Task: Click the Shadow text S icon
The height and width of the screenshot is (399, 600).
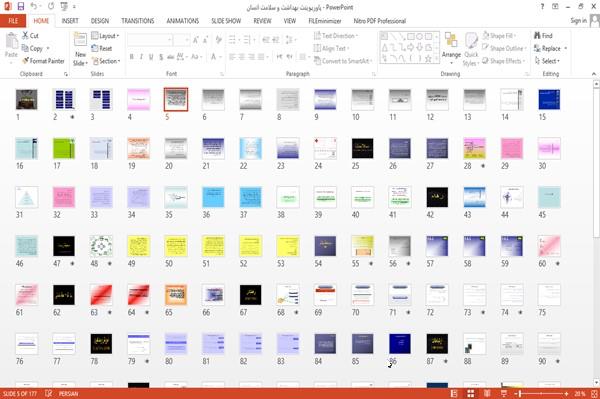Action: (161, 57)
